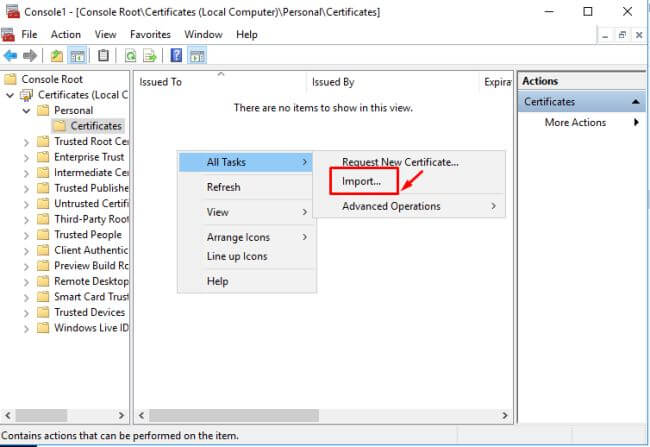Open the View menu in menu bar
This screenshot has width=650, height=447.
pos(105,34)
